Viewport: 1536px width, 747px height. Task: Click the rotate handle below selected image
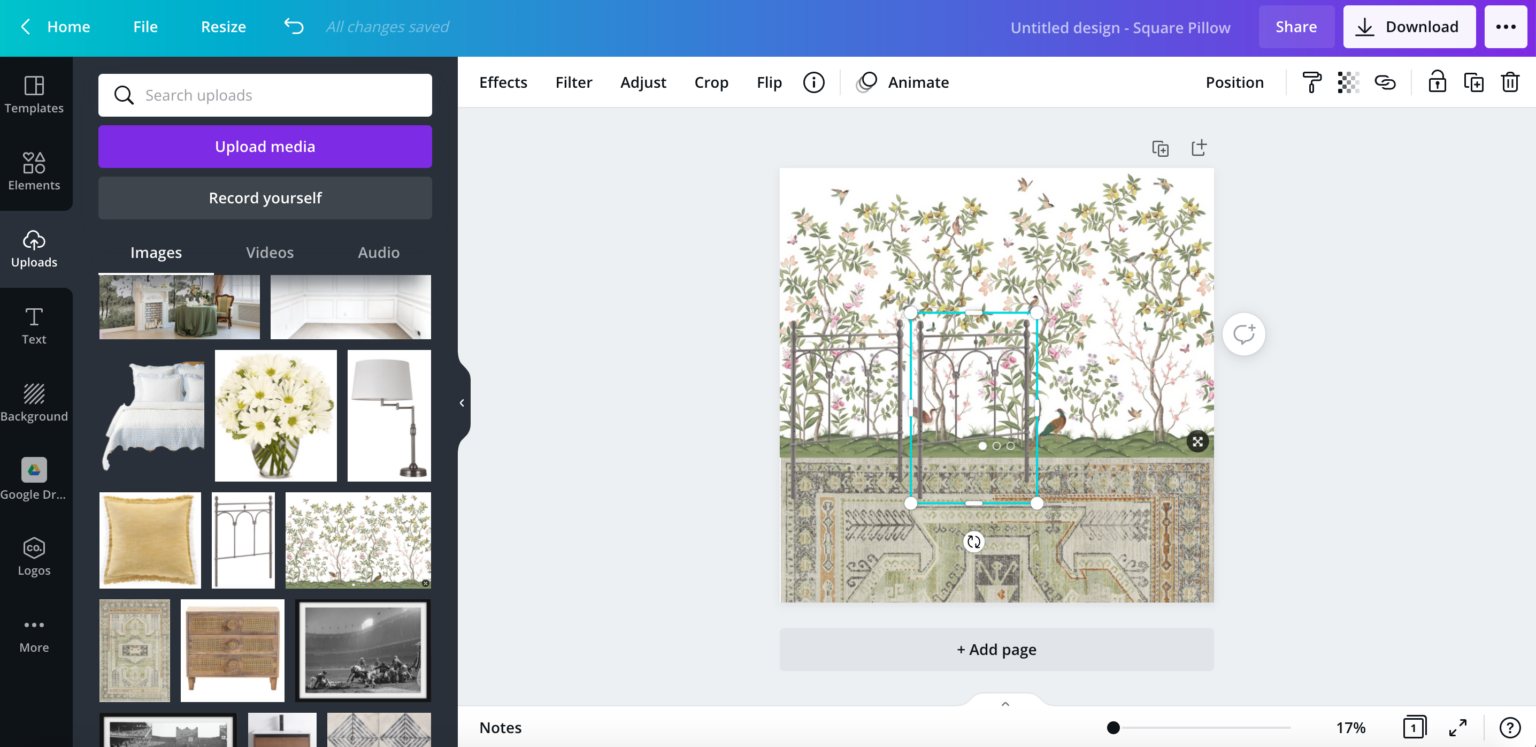tap(974, 542)
